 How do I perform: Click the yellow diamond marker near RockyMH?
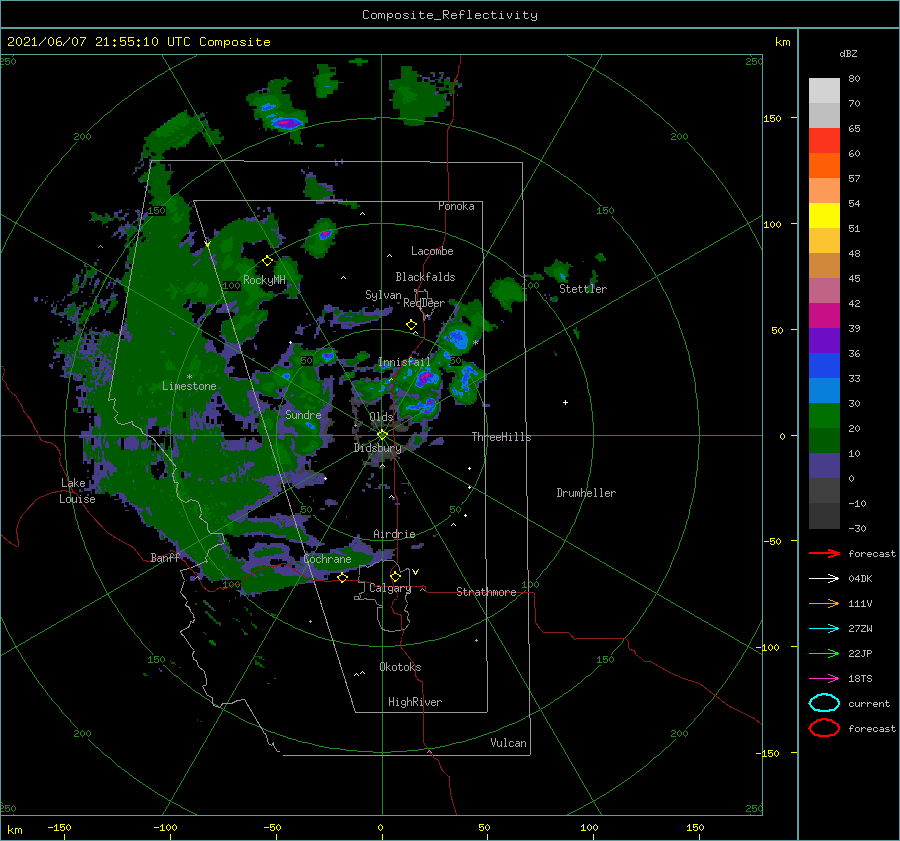point(267,261)
